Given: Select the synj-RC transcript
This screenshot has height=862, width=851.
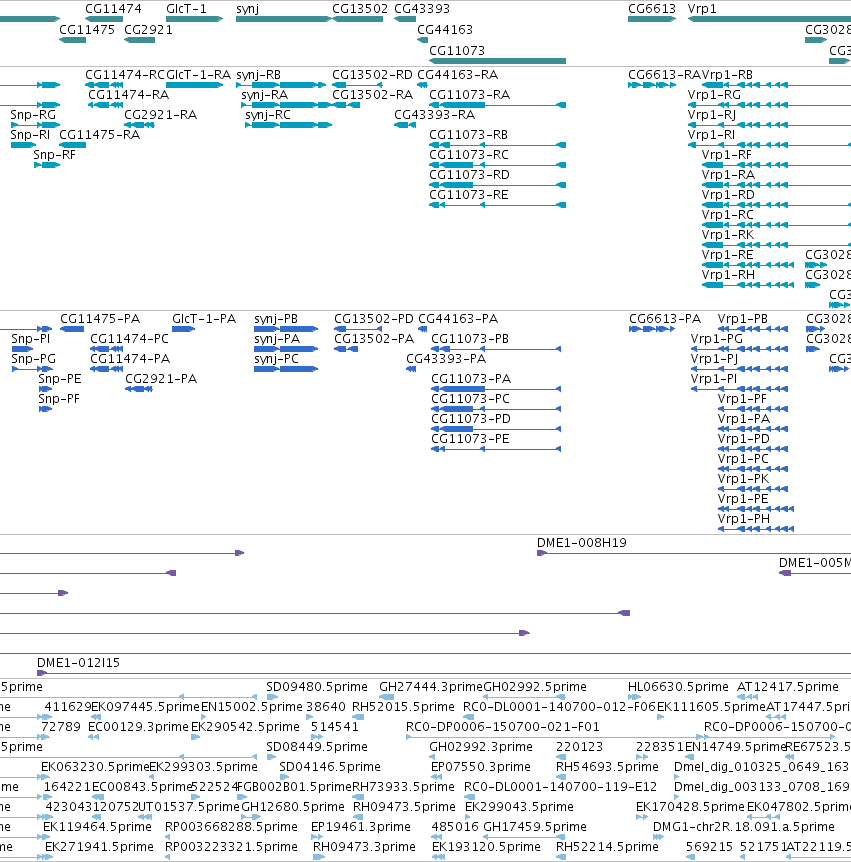Looking at the screenshot, I should click(289, 125).
